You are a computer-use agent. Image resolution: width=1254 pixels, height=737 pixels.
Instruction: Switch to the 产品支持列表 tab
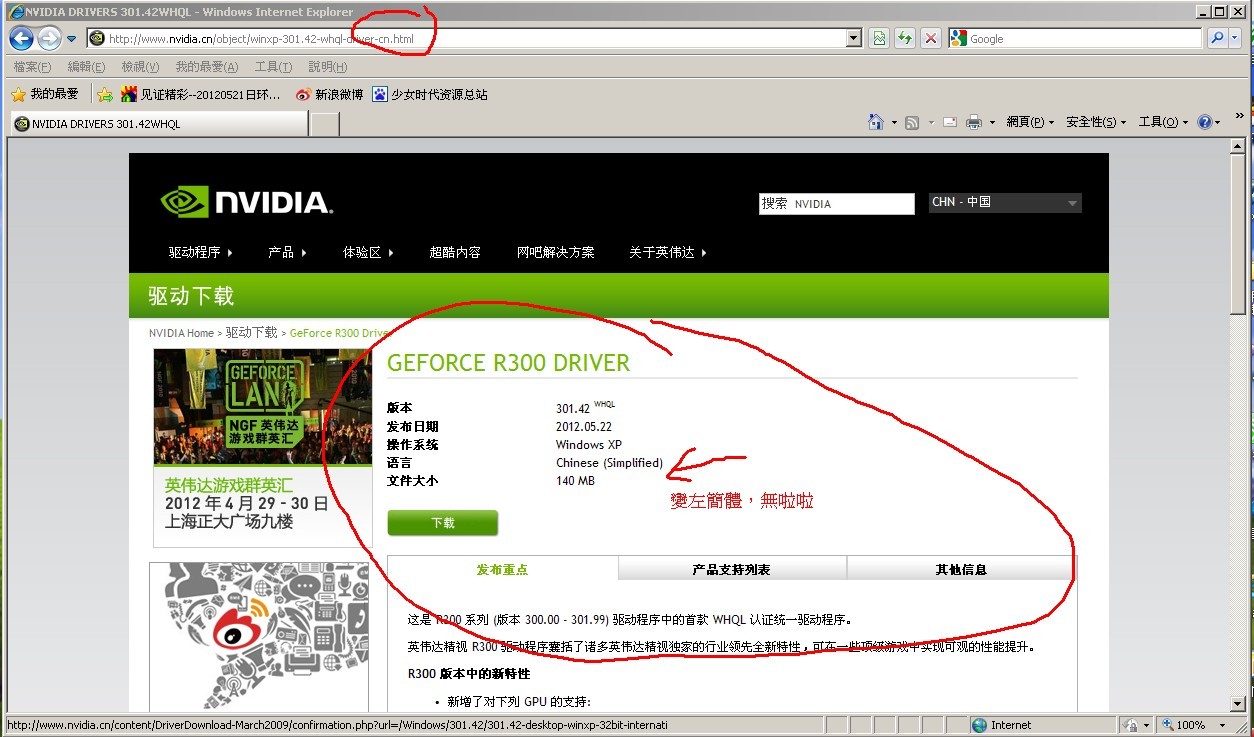pos(732,569)
